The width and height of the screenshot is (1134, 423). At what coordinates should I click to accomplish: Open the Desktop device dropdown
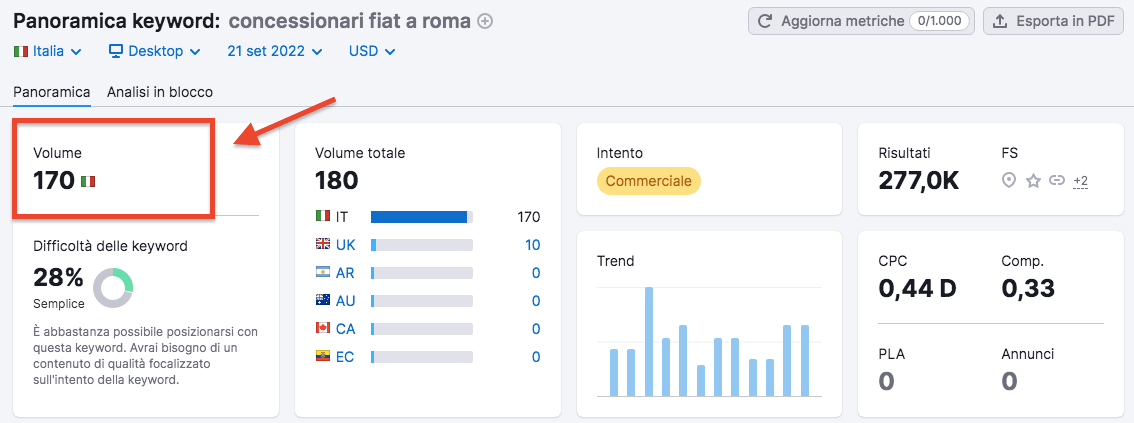click(154, 51)
